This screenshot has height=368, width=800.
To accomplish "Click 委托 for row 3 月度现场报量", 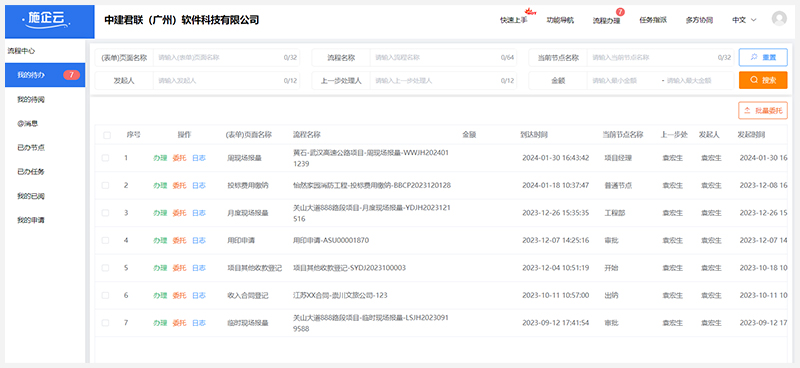I will coord(180,213).
